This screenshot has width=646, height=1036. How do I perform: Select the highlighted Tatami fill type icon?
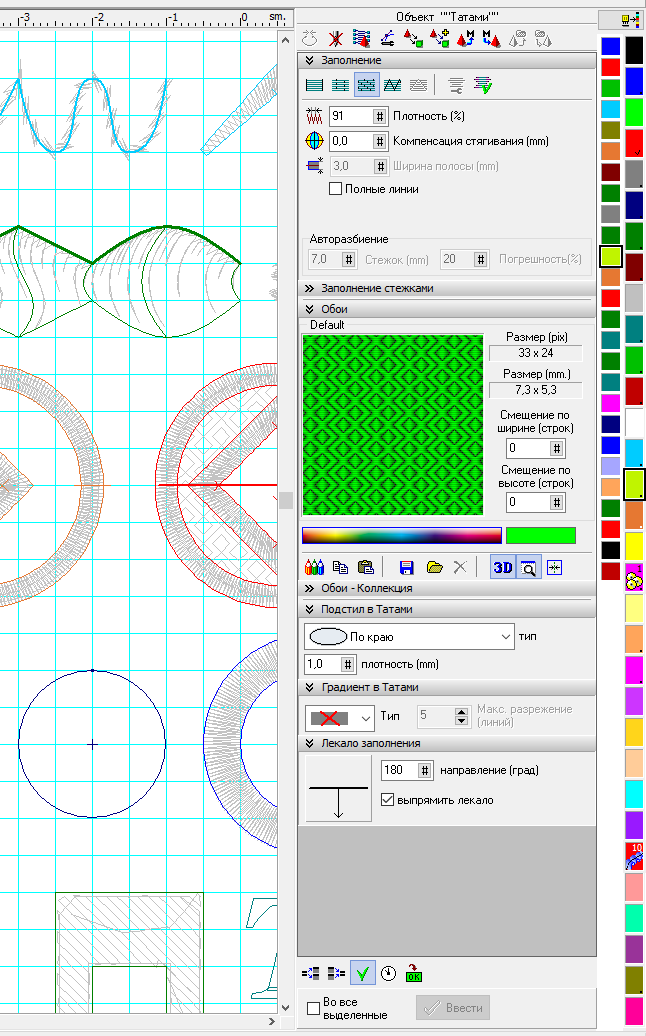click(x=367, y=85)
